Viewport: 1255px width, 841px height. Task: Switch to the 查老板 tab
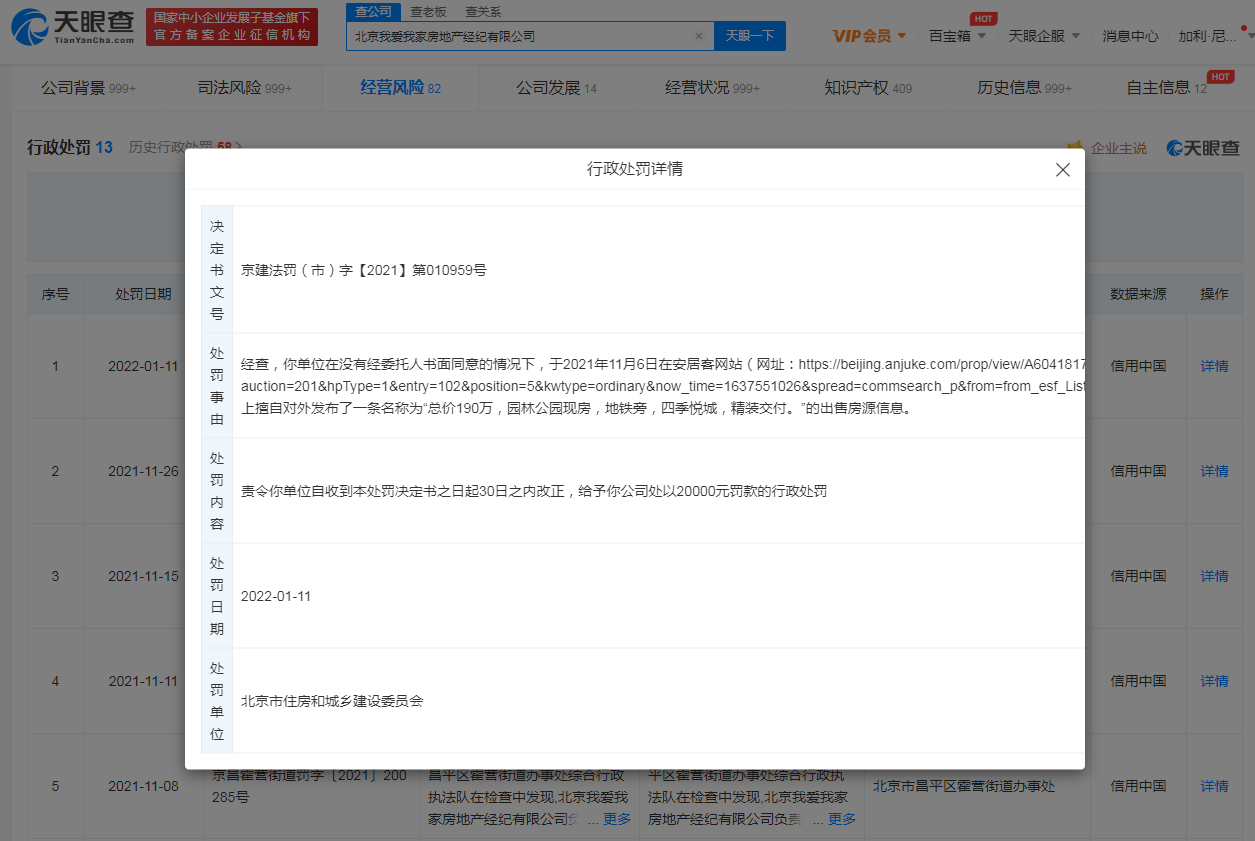pos(428,12)
